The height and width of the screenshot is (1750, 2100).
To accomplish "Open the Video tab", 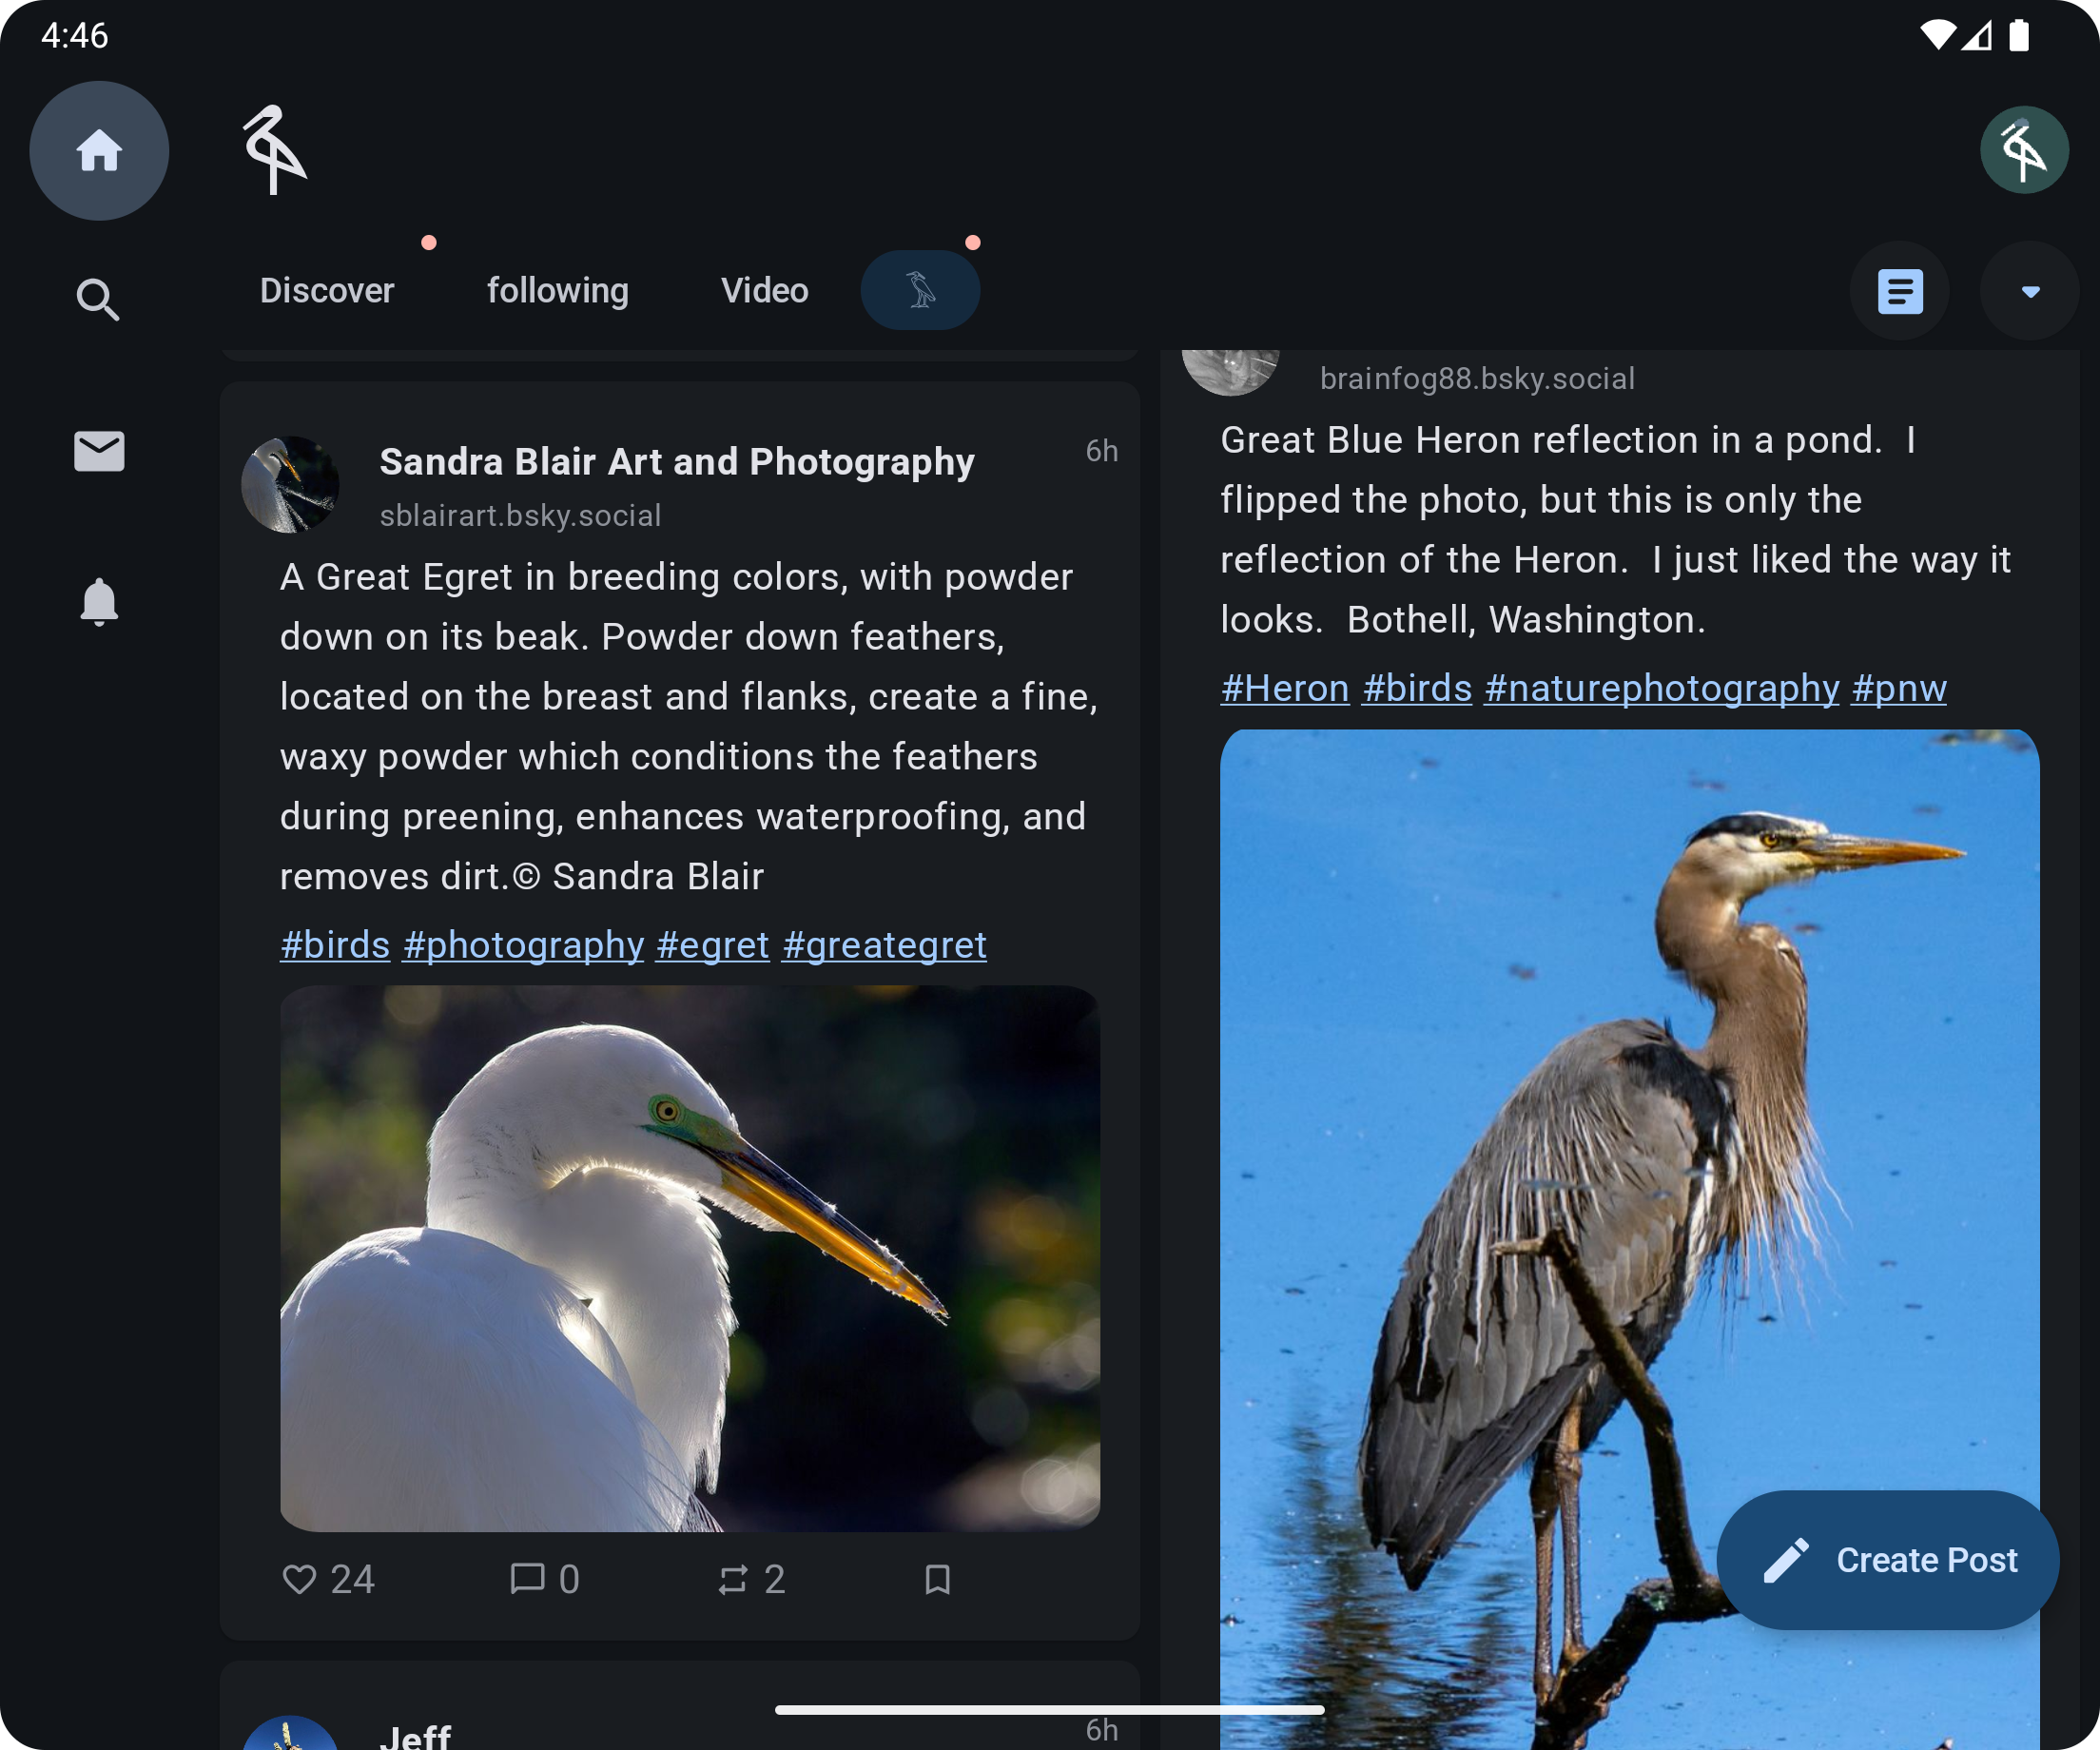I will click(x=763, y=290).
